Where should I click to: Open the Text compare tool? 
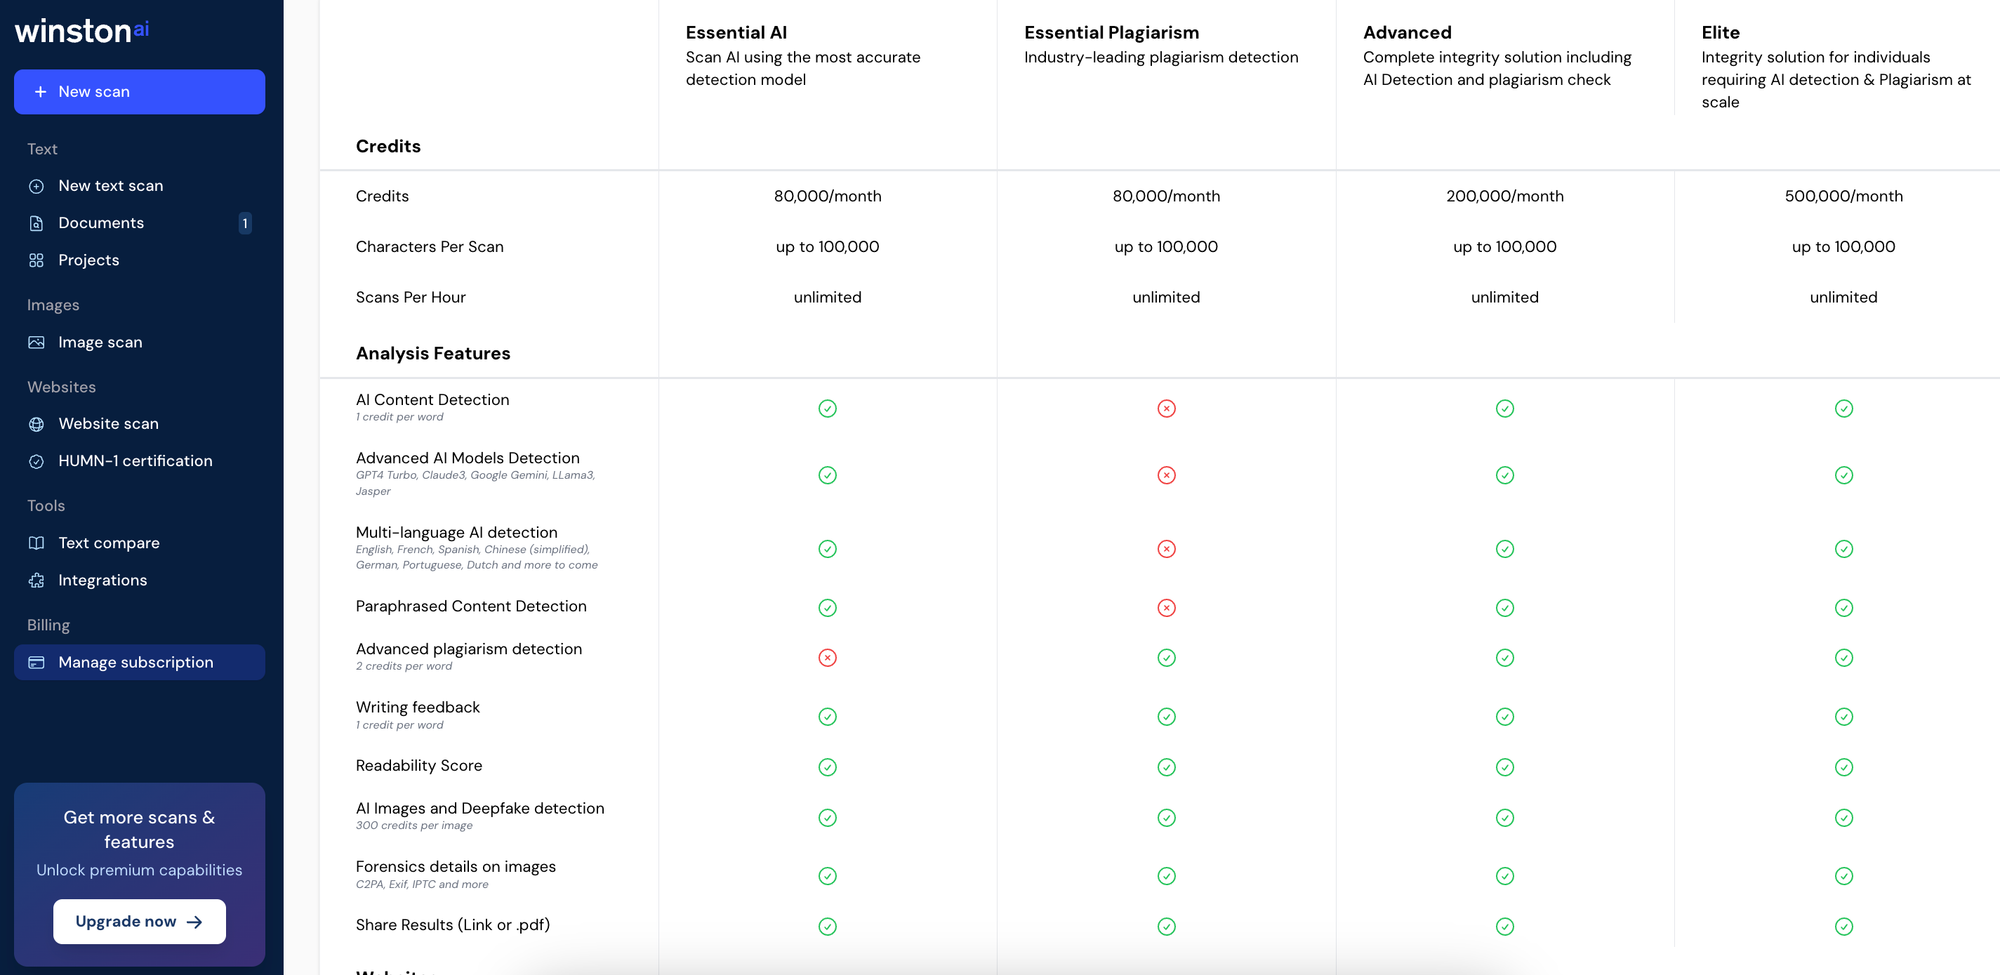[x=139, y=543]
